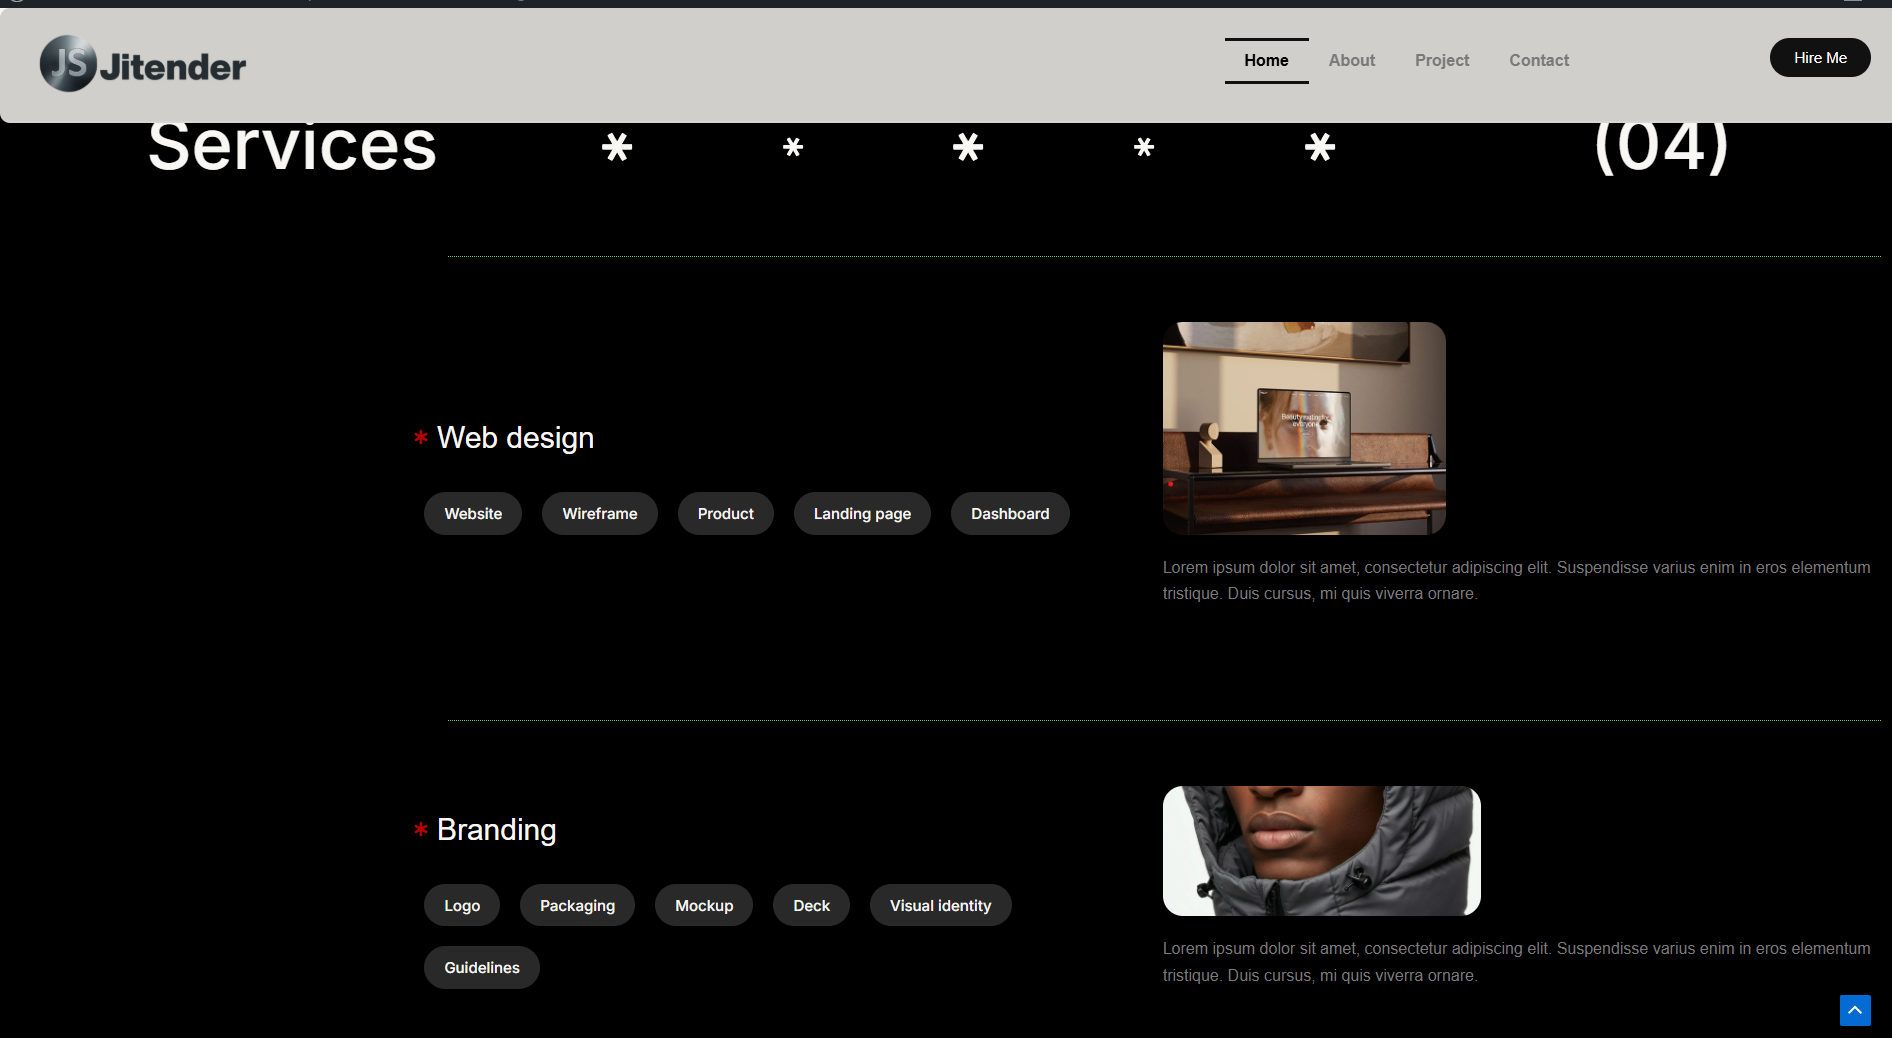This screenshot has width=1892, height=1038.
Task: Choose the Wireframe tag
Action: 599,514
